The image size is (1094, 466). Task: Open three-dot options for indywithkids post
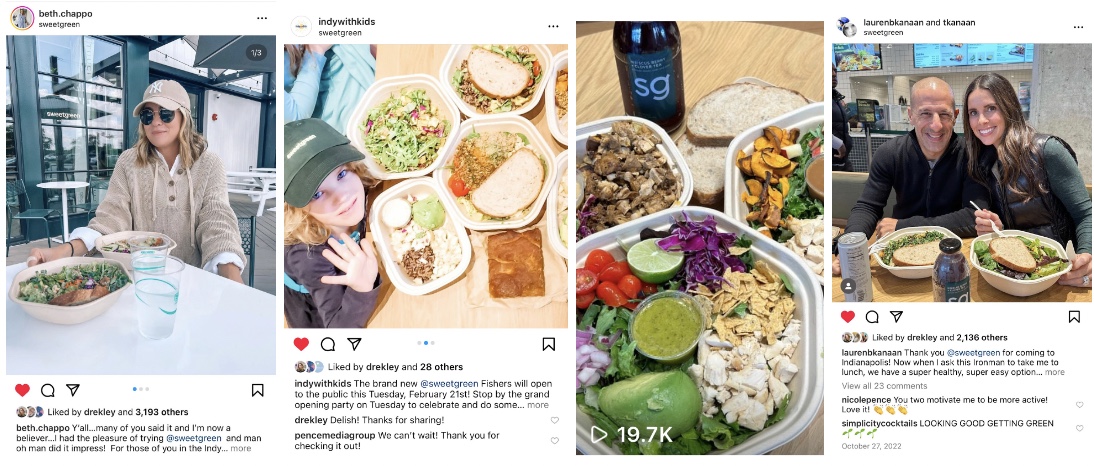(x=553, y=27)
